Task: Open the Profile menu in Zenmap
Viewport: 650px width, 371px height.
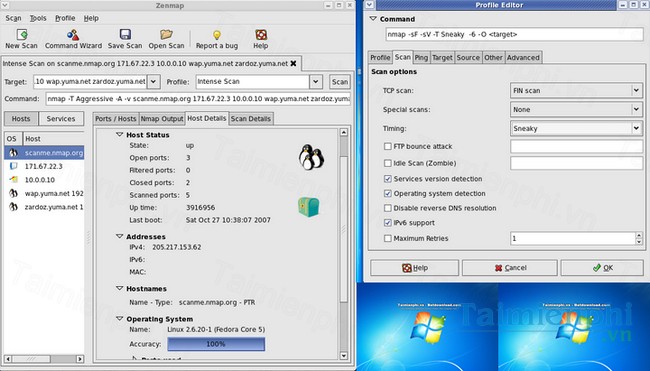Action: (65, 18)
